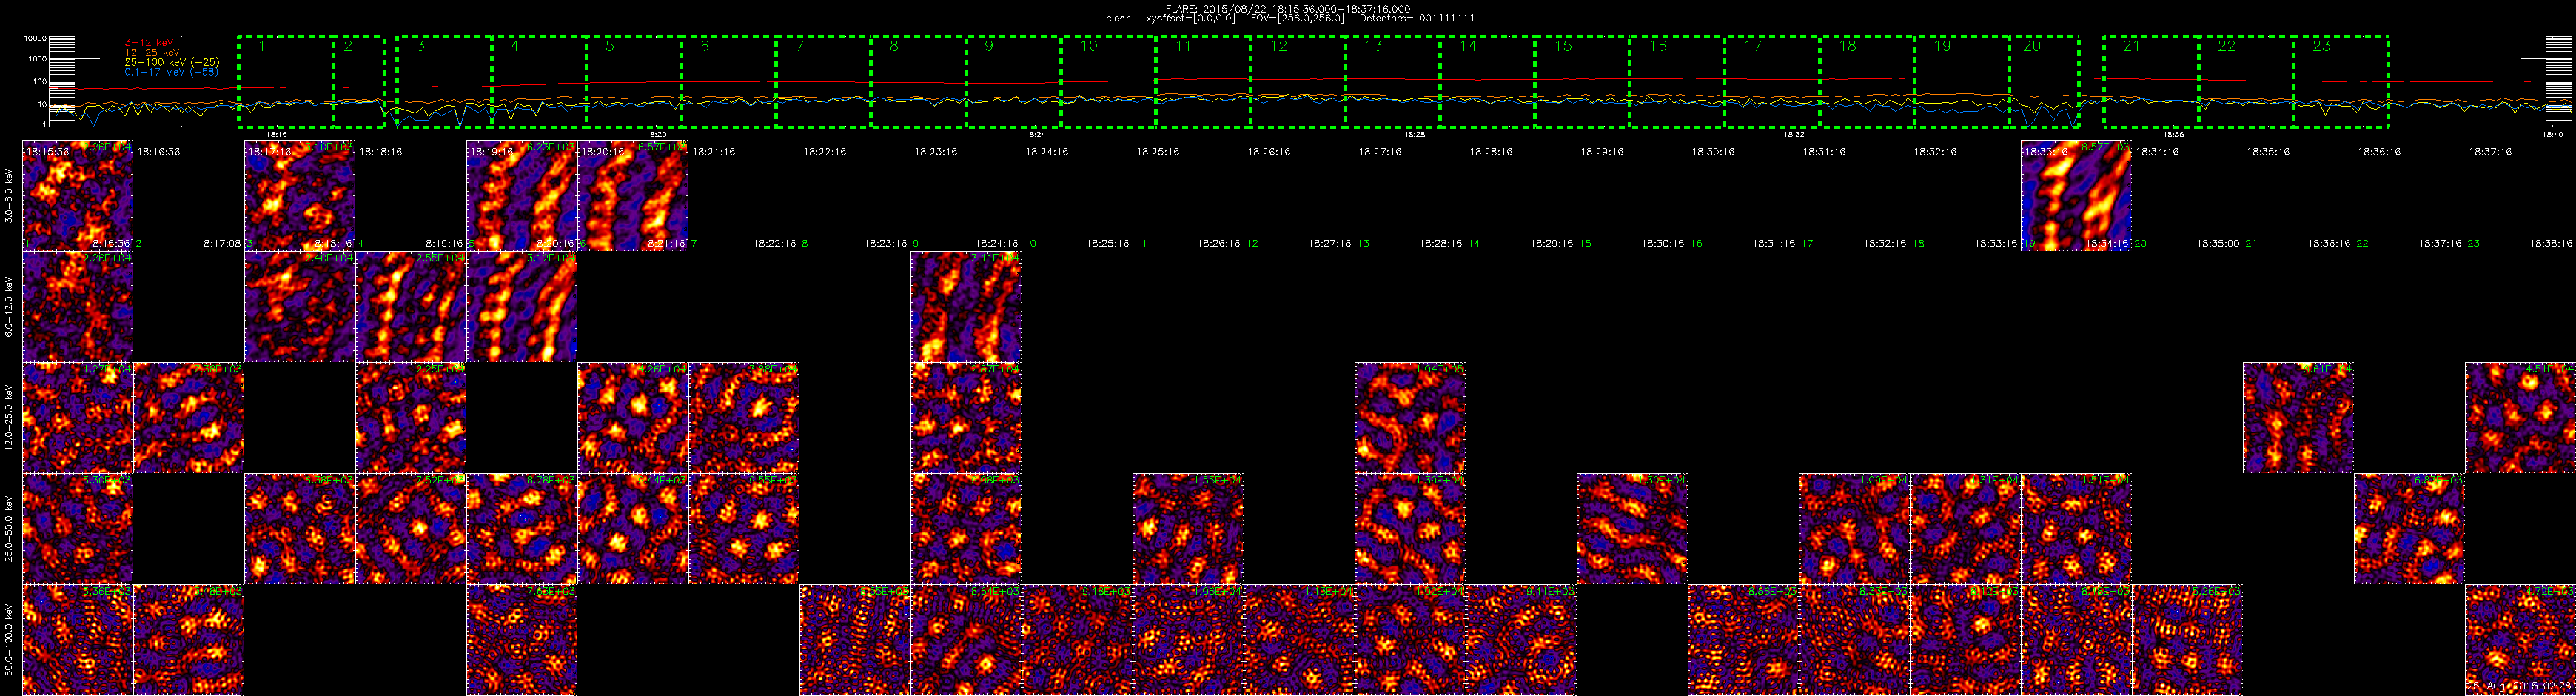Image resolution: width=2576 pixels, height=696 pixels.
Task: Click the 18:28:16 column time label in top row
Action: 1491,152
